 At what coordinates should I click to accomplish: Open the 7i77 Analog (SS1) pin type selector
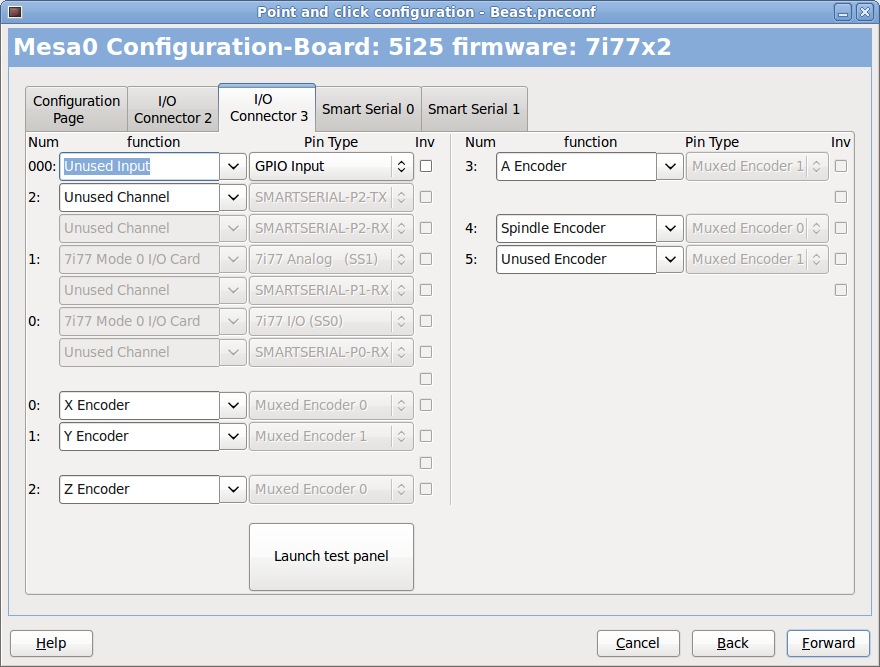[x=331, y=259]
